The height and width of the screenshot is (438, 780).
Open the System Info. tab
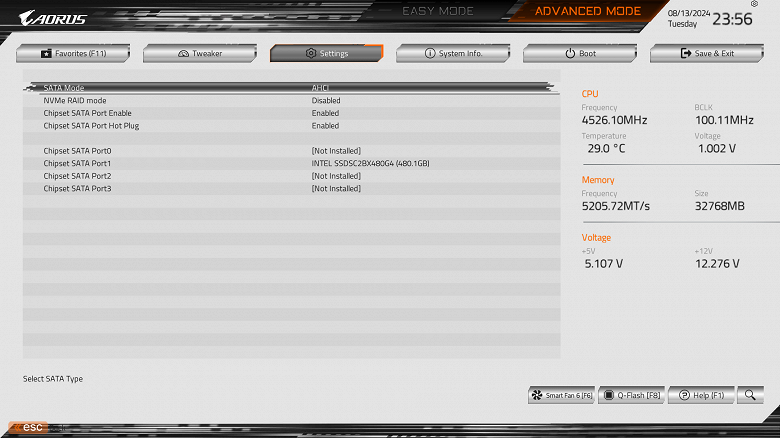pyautogui.click(x=453, y=53)
